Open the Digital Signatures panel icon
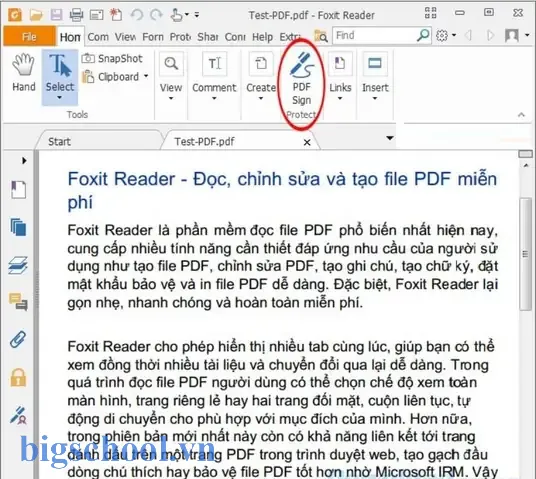 pyautogui.click(x=18, y=415)
